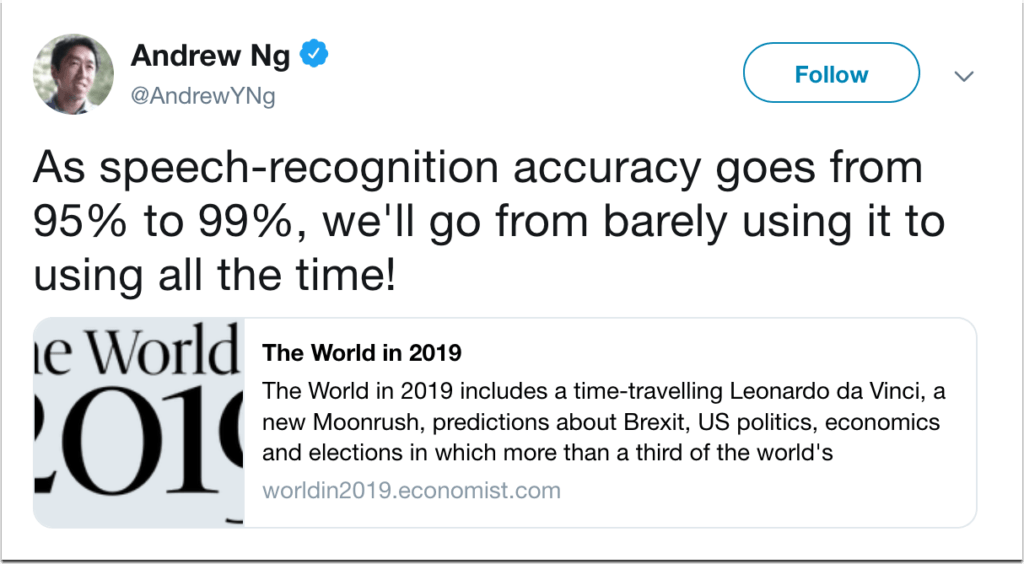
Task: Click the bold "The World in 2019" card title
Action: tap(361, 353)
